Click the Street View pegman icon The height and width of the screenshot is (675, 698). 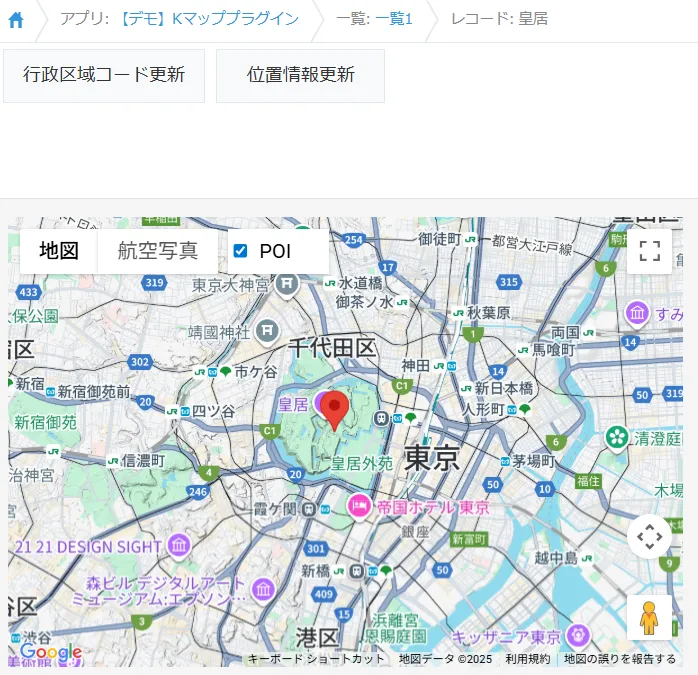(x=649, y=618)
